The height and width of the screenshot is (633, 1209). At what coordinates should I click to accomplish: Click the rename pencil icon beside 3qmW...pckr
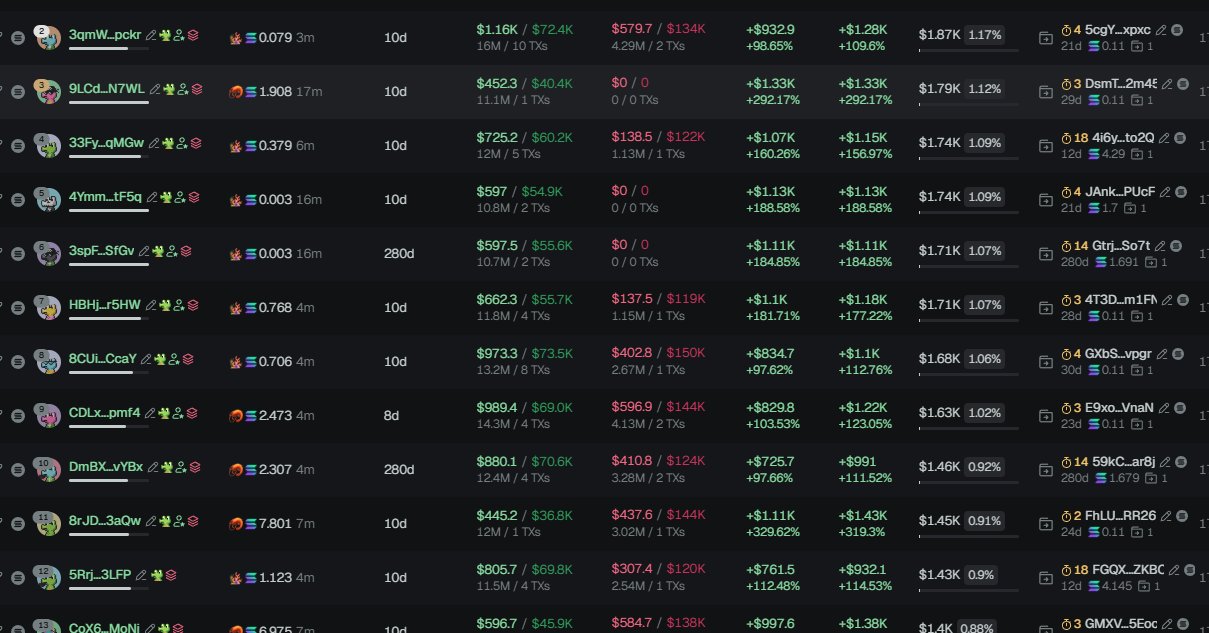tap(151, 35)
